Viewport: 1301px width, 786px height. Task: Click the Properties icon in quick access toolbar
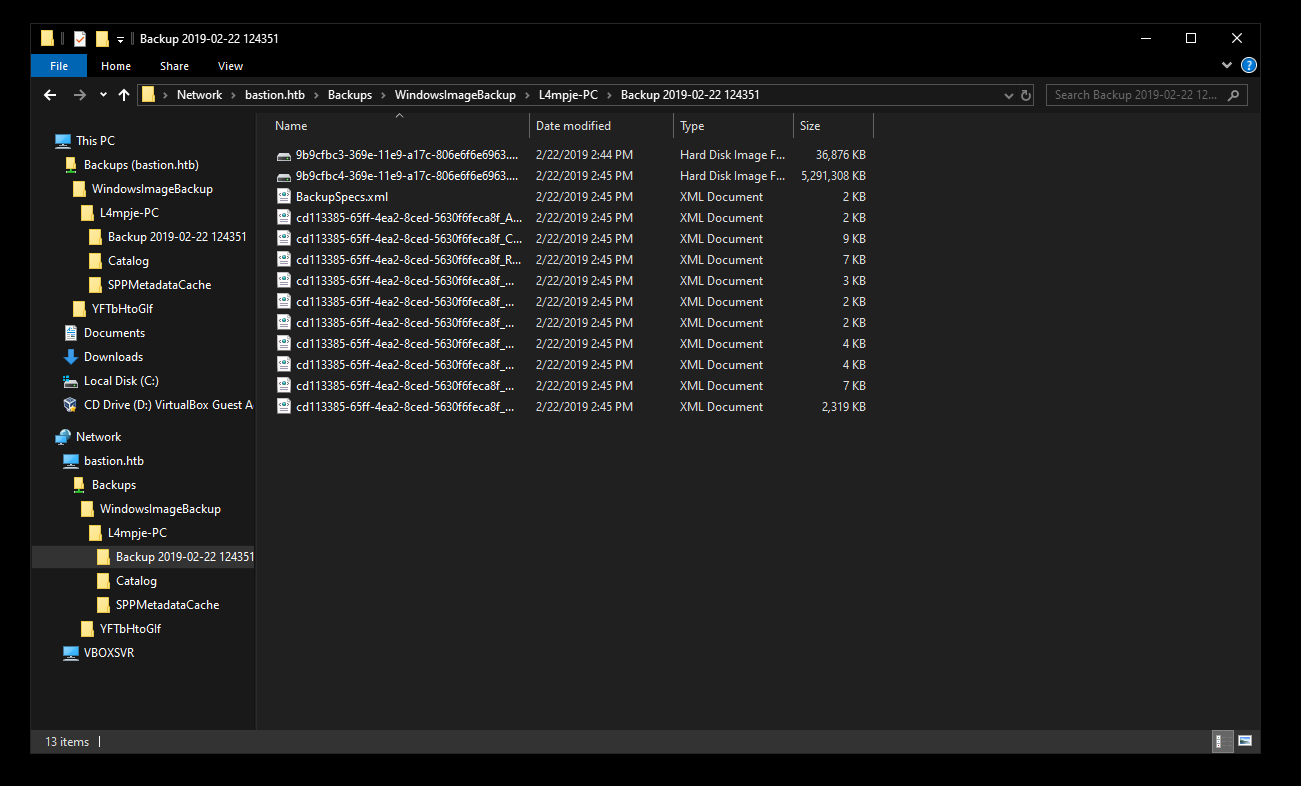click(x=80, y=39)
